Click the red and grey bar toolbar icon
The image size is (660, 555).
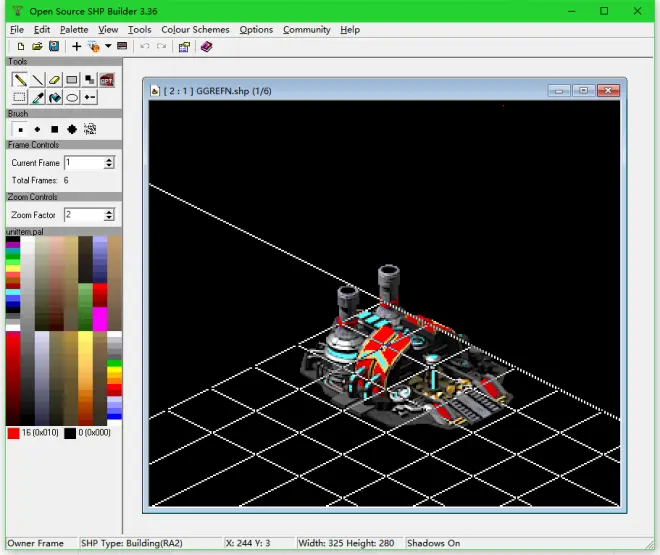click(x=122, y=46)
